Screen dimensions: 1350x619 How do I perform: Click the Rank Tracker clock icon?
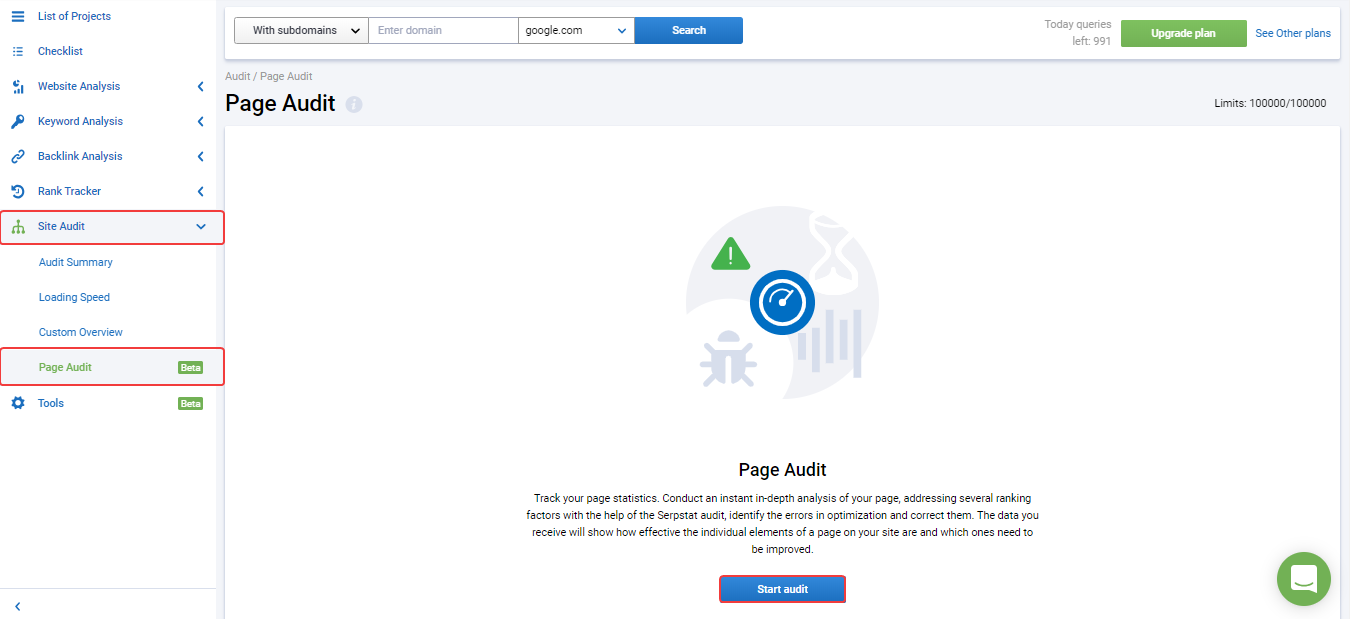17,191
